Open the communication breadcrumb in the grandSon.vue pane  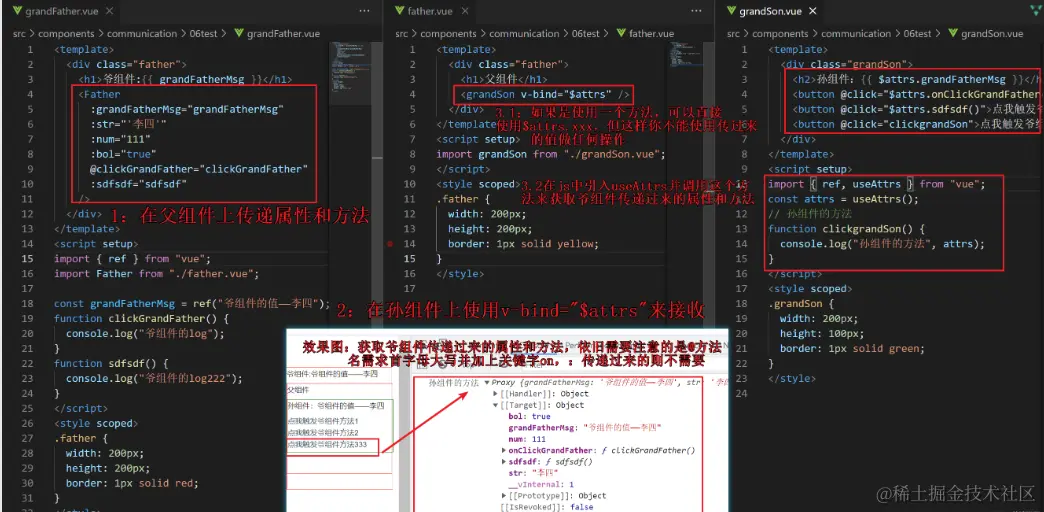click(x=856, y=34)
